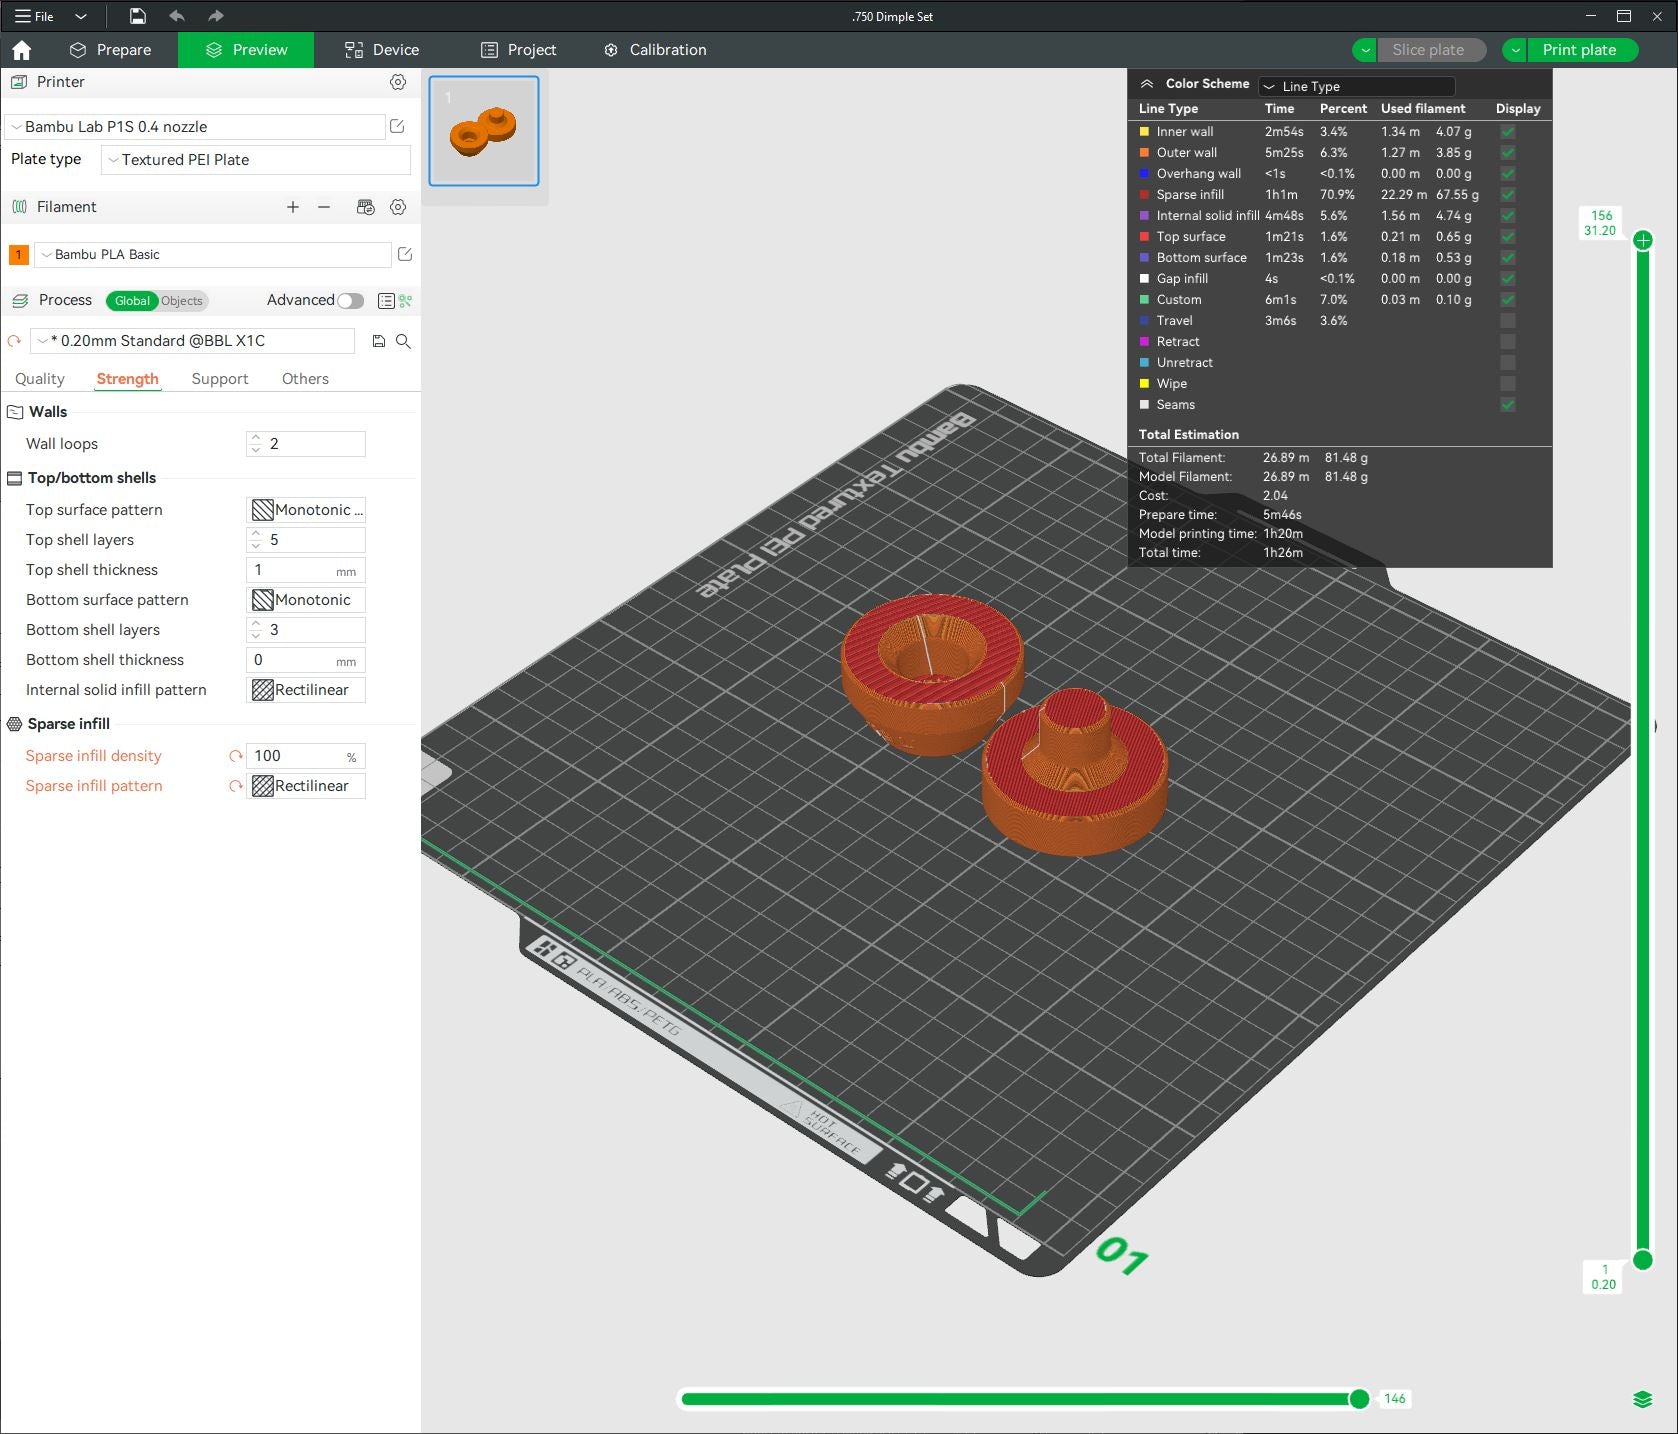Switch process scope to Objects
The image size is (1678, 1434).
[x=182, y=301]
